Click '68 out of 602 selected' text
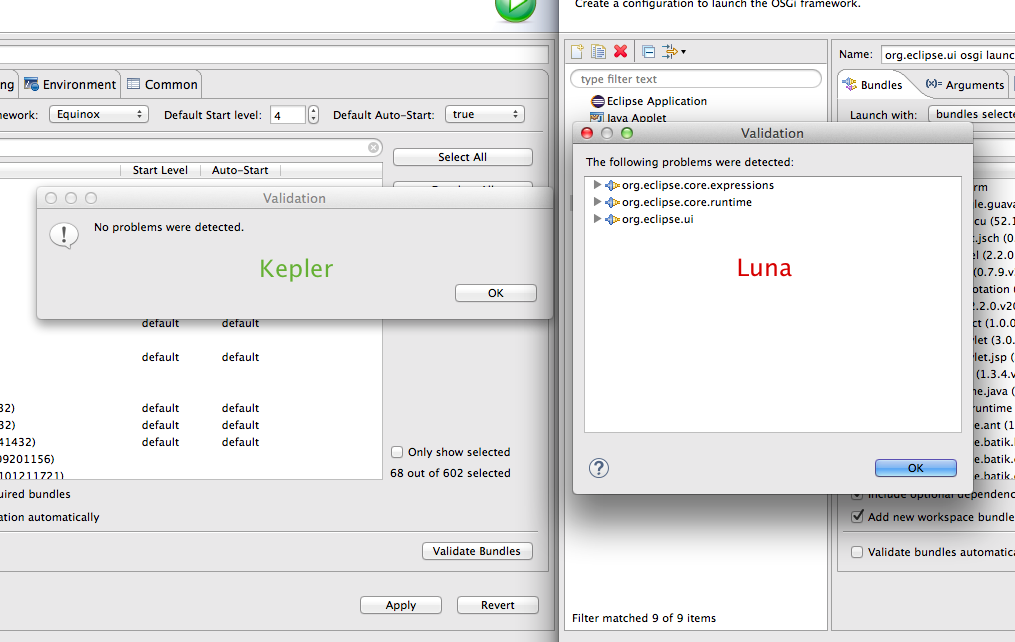Screen dimensions: 1015x642 [x=450, y=473]
